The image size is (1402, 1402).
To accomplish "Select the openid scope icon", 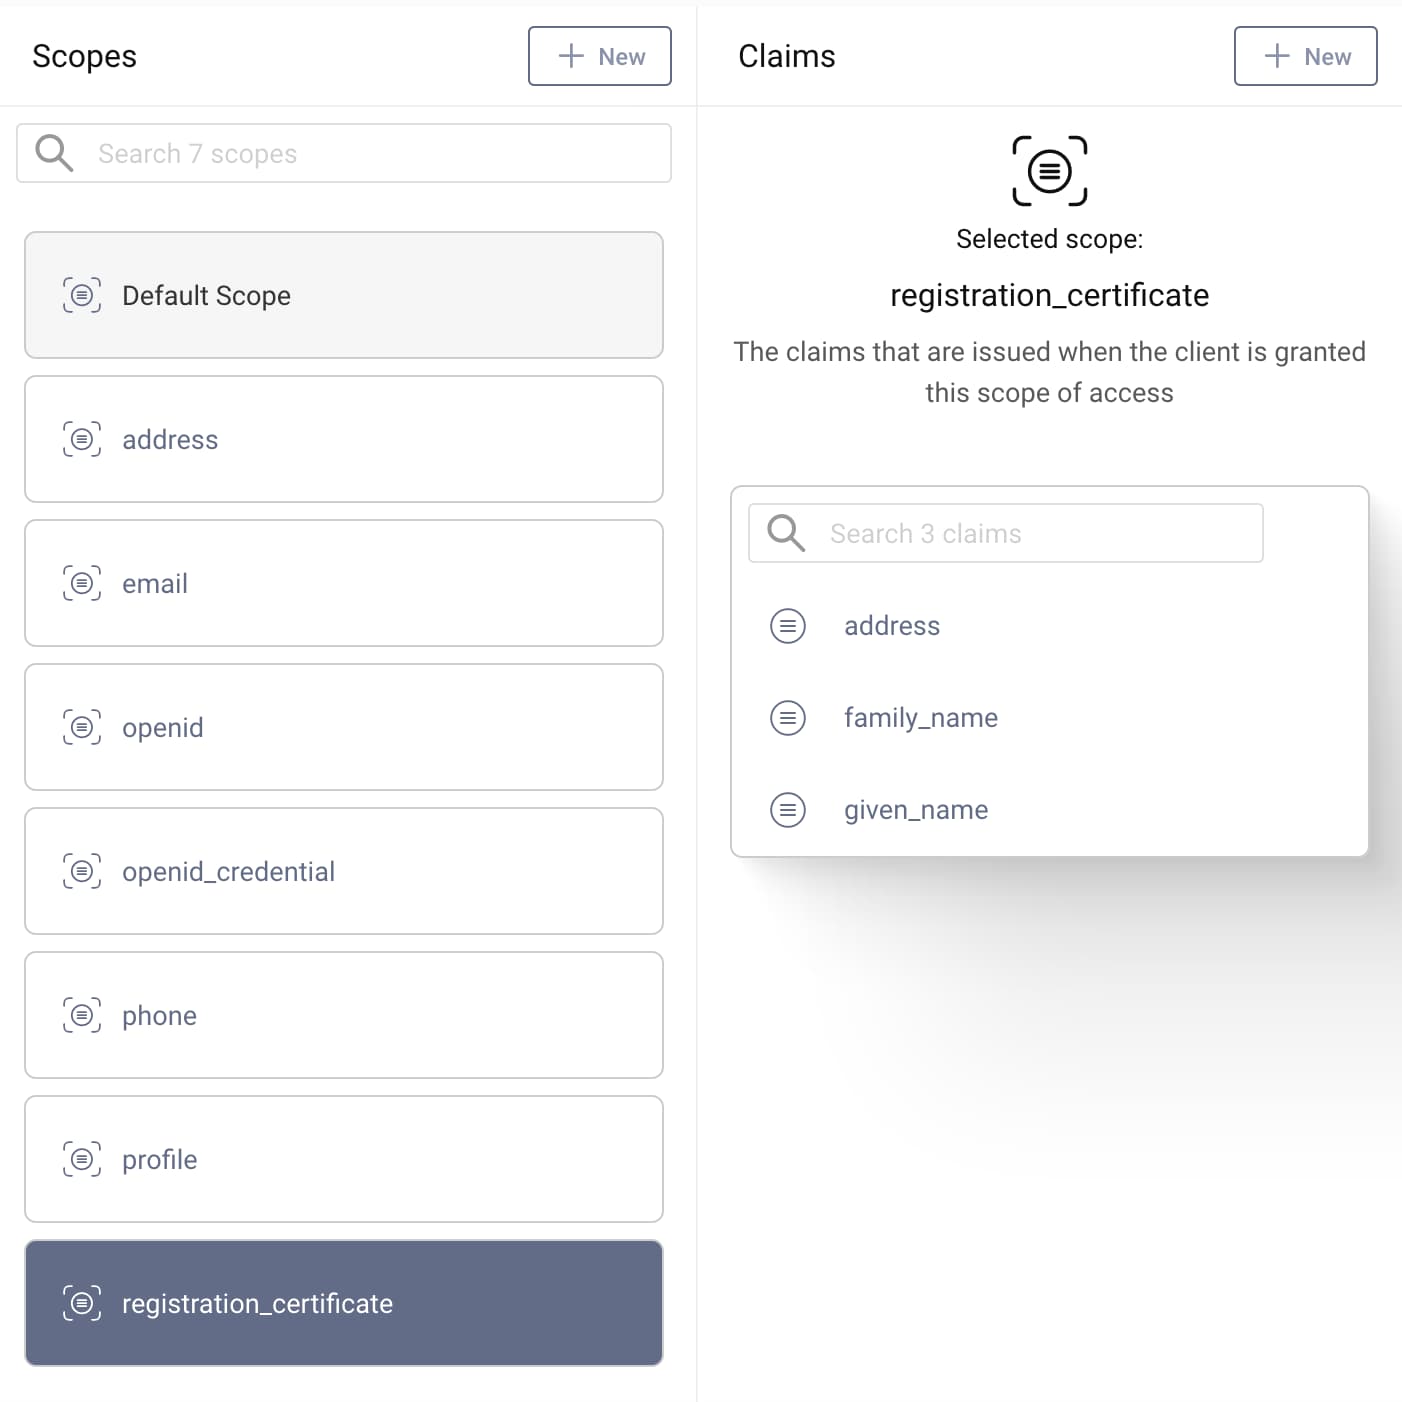I will [81, 727].
